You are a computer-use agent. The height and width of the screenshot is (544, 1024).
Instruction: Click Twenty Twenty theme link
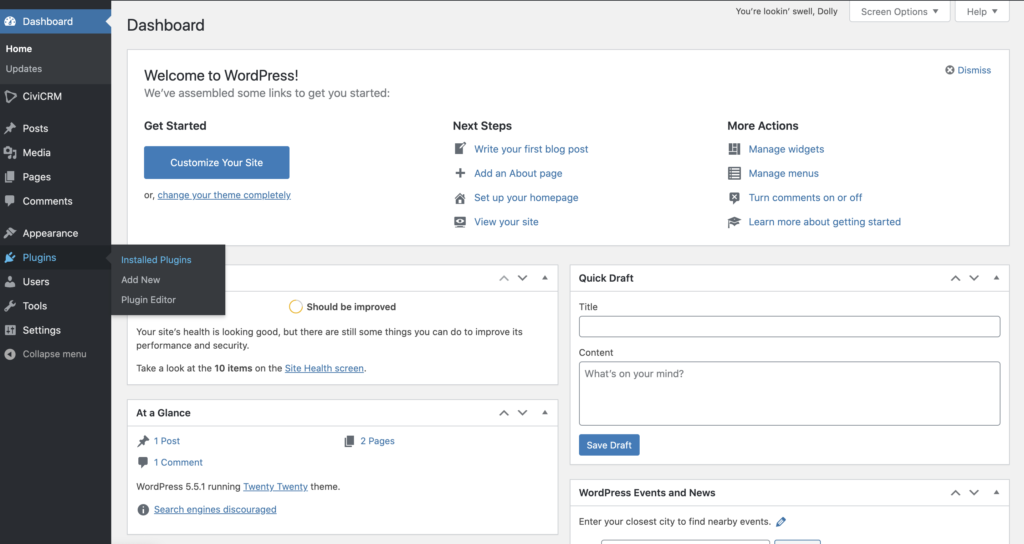pos(275,487)
